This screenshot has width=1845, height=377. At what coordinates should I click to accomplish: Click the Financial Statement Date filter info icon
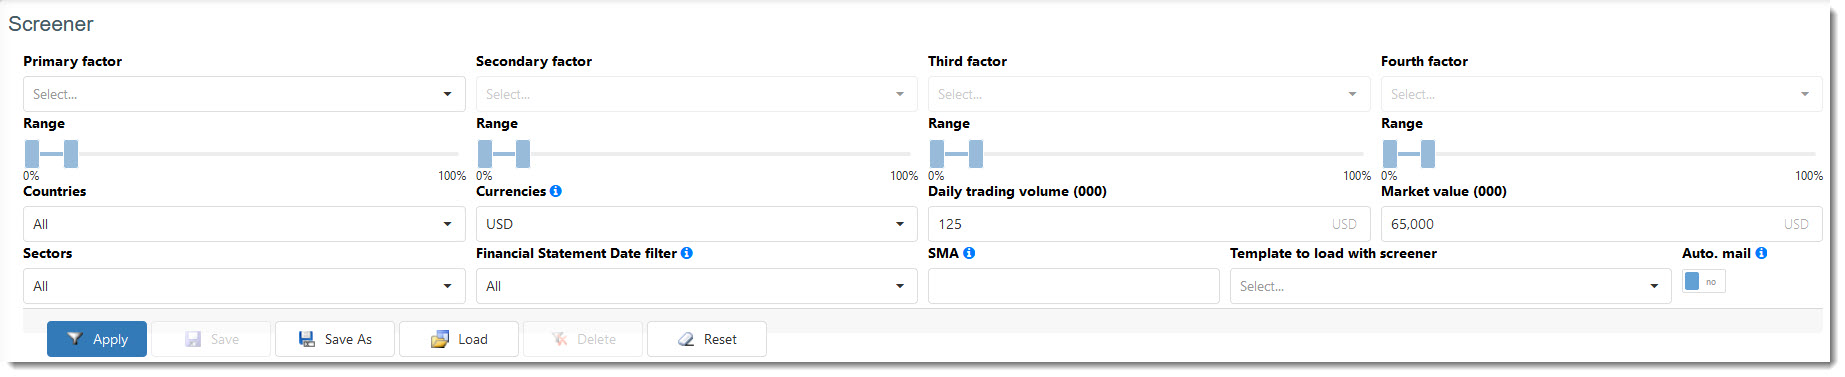pos(687,253)
